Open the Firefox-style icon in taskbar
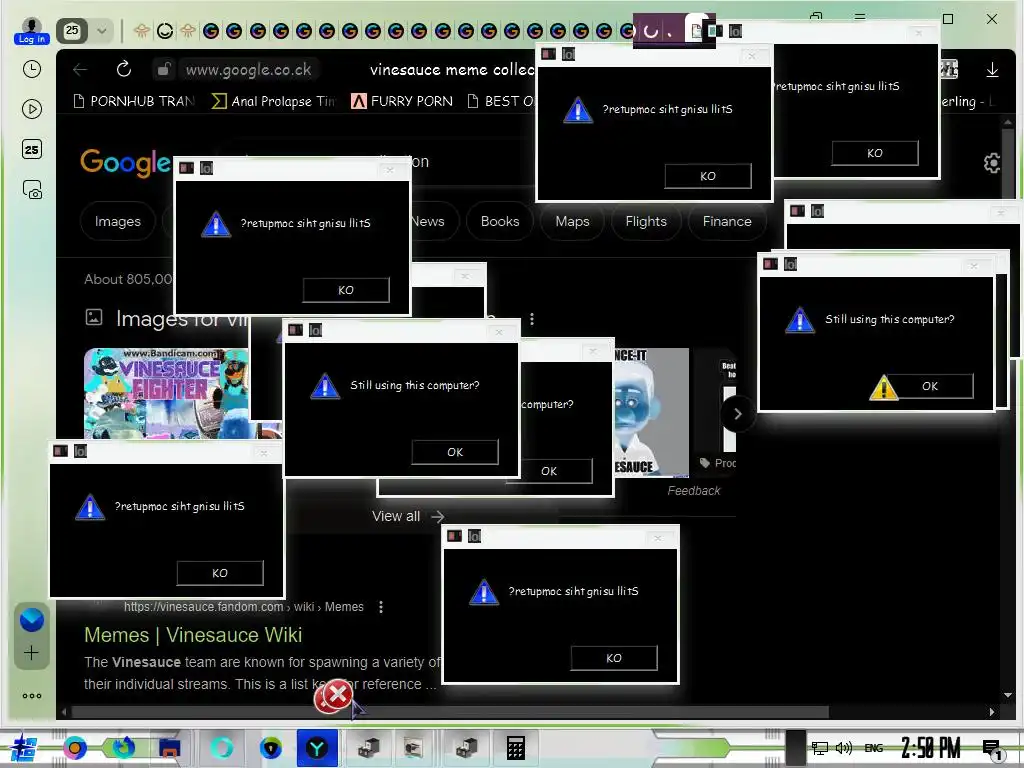This screenshot has width=1024, height=768. 123,747
